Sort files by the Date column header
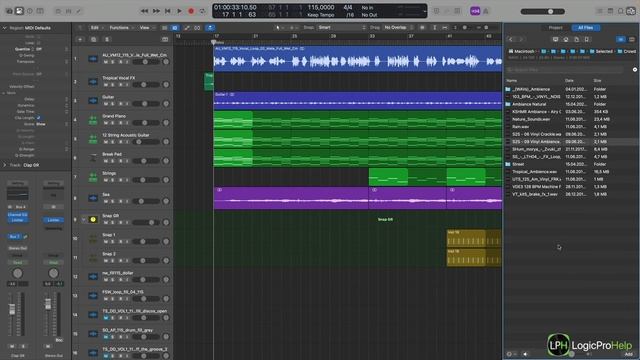The height and width of the screenshot is (360, 640). (569, 81)
